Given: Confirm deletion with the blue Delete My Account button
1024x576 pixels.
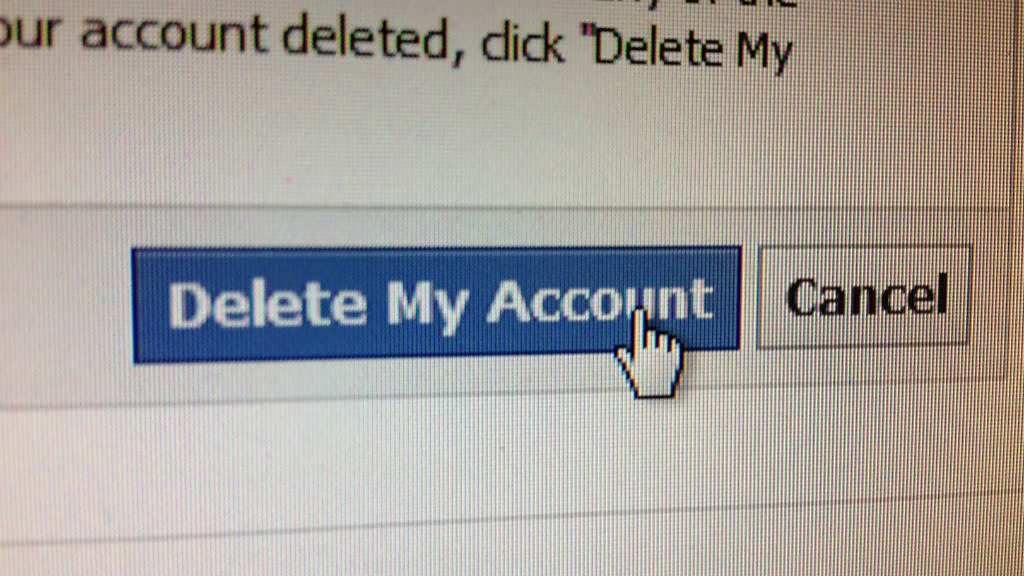Looking at the screenshot, I should pyautogui.click(x=436, y=304).
